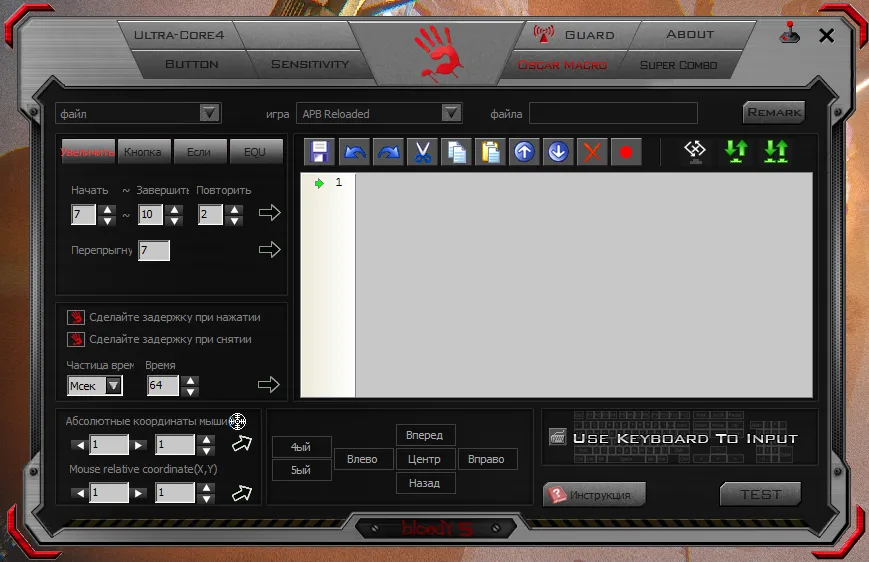This screenshot has height=562, width=869.
Task: Open the Super Combo tab
Action: point(678,65)
